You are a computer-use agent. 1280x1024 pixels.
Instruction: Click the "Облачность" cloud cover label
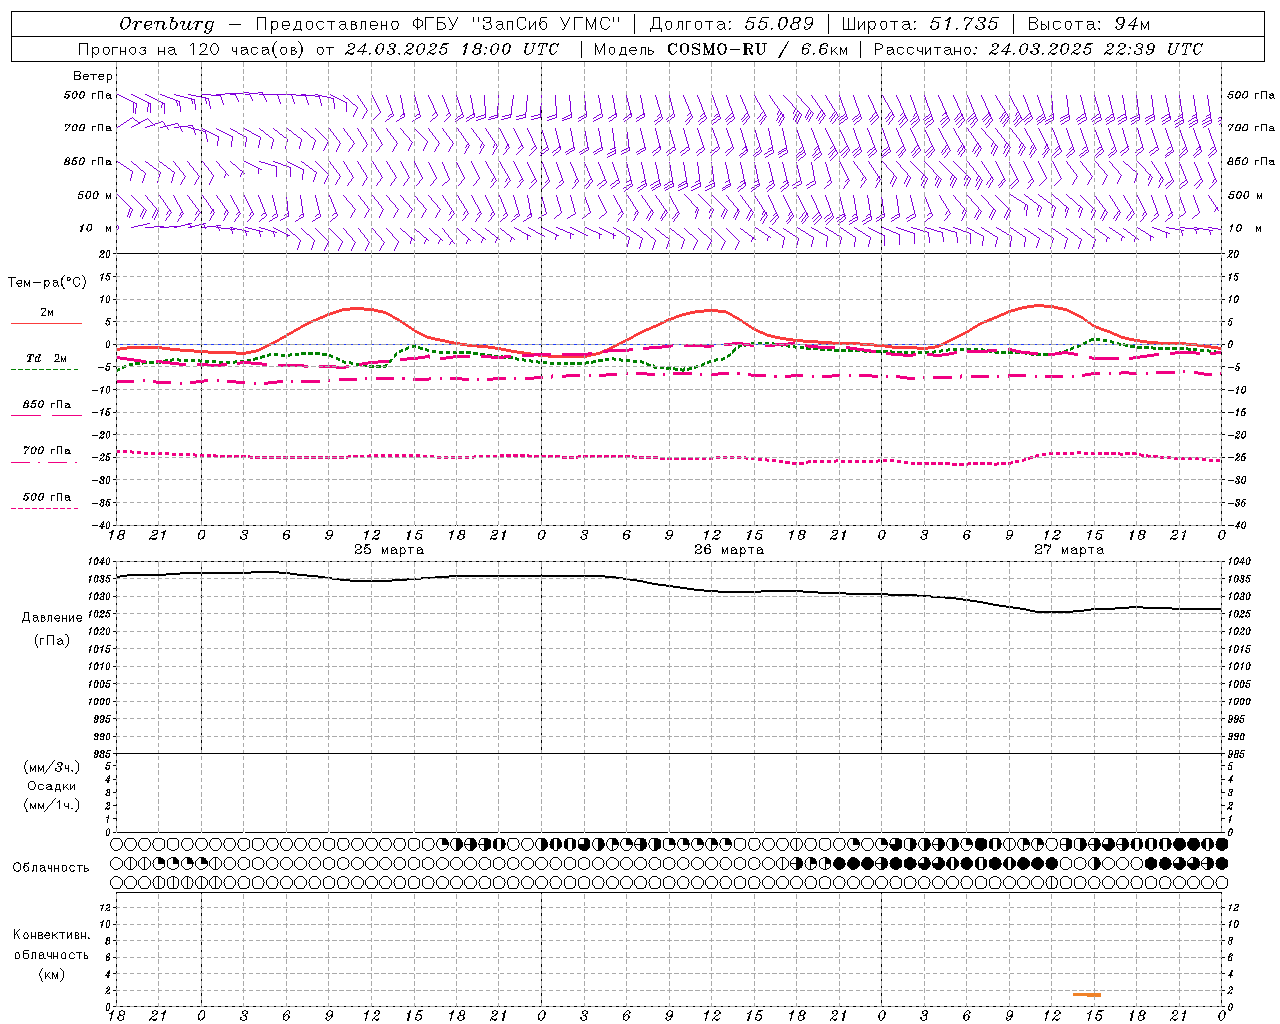pyautogui.click(x=51, y=867)
